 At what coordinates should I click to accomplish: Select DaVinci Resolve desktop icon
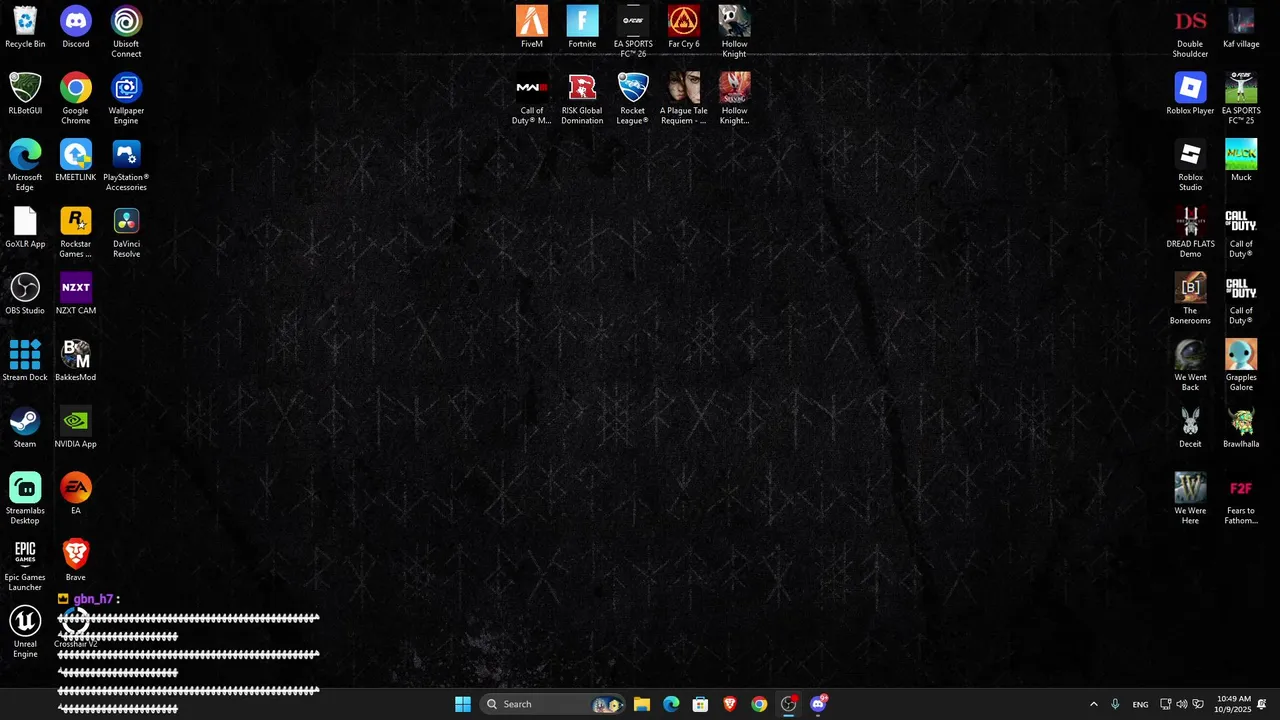[x=126, y=232]
